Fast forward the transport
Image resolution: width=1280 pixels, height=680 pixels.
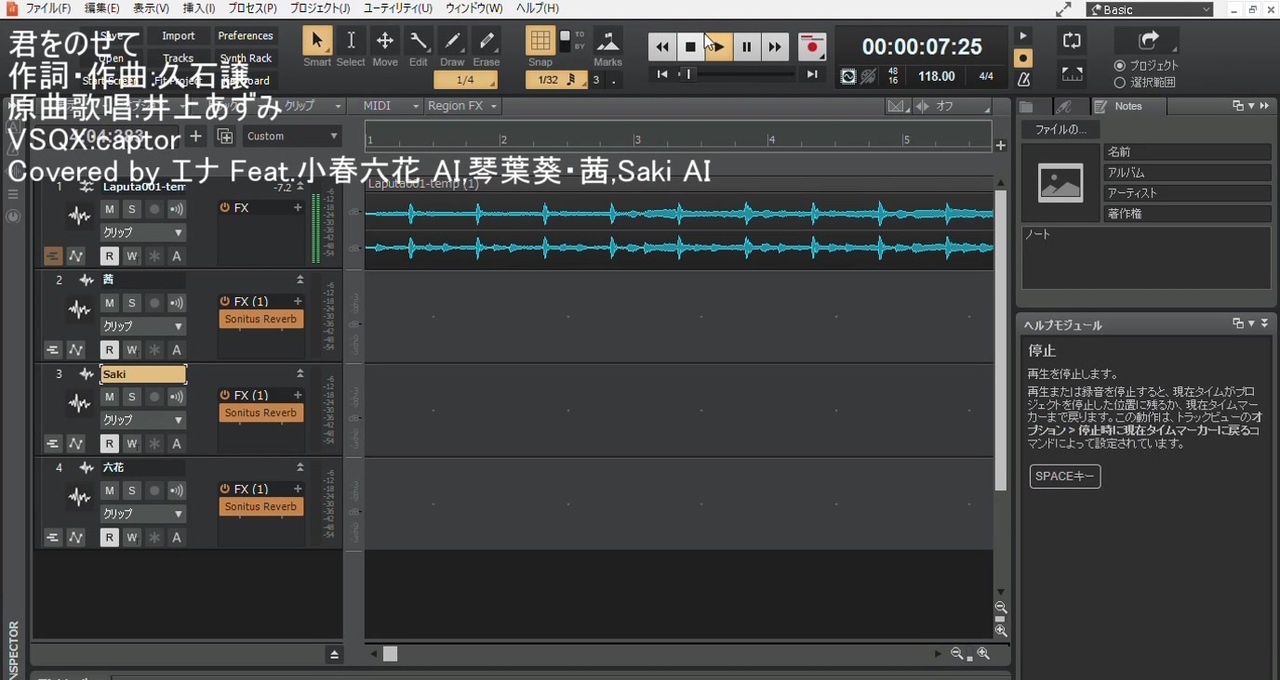point(774,46)
